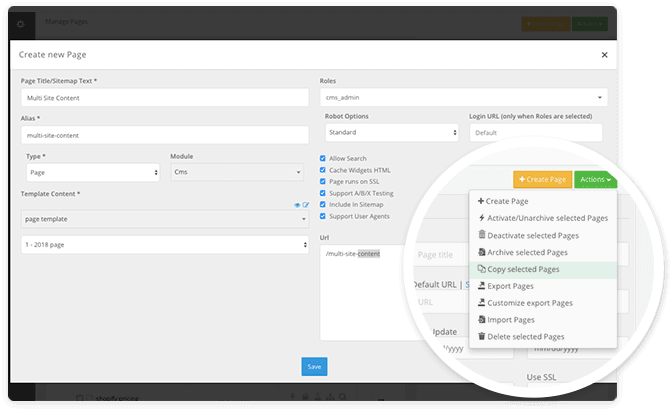Click the orange Create Page button
The width and height of the screenshot is (672, 413).
coord(542,179)
